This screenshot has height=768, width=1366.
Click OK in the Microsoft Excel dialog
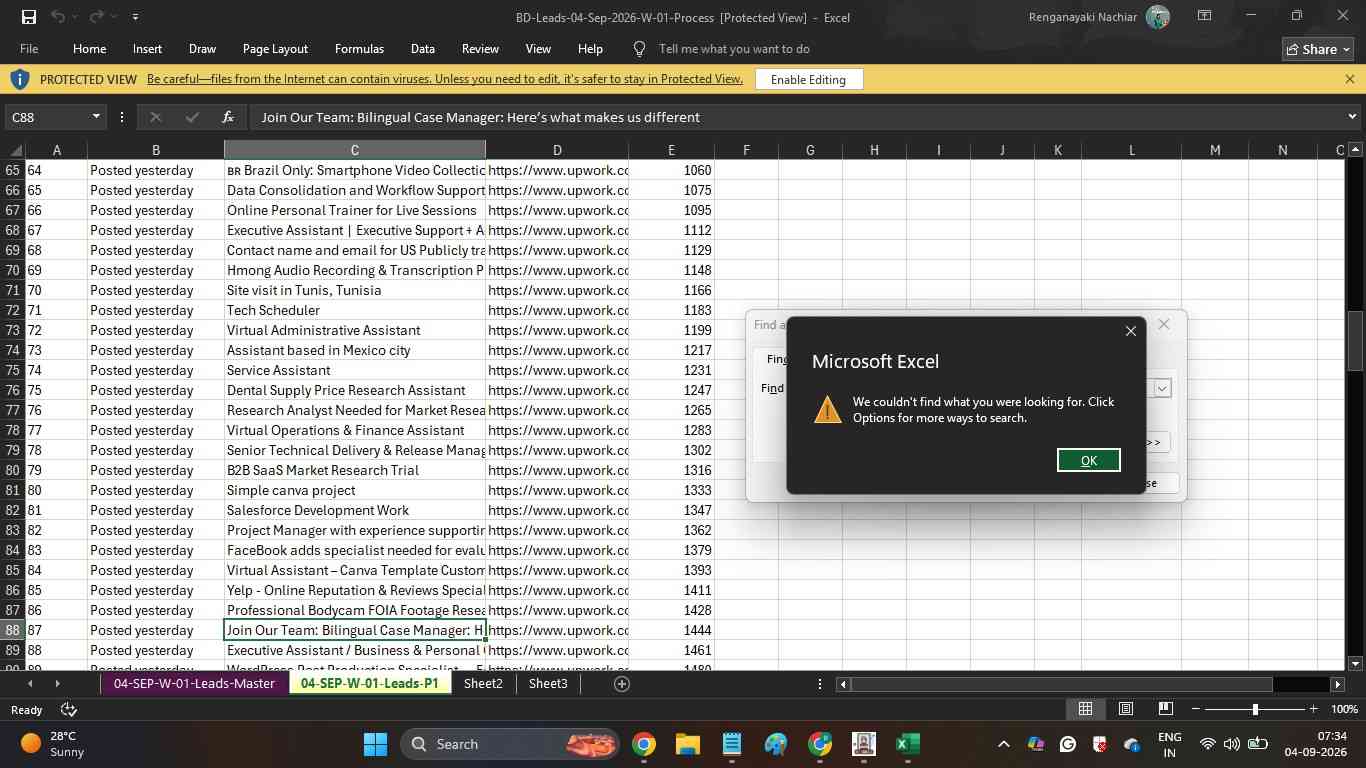click(x=1088, y=460)
